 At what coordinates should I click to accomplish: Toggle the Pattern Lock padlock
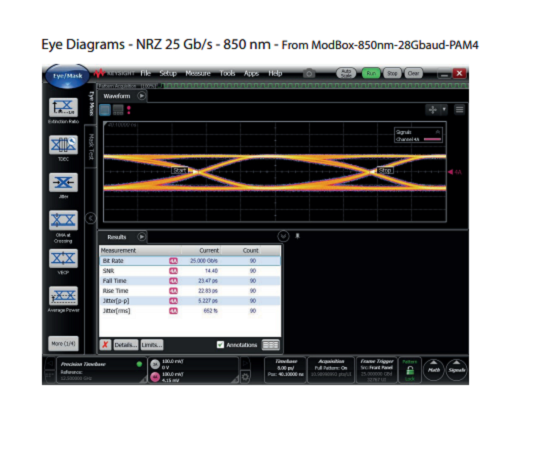(x=410, y=370)
